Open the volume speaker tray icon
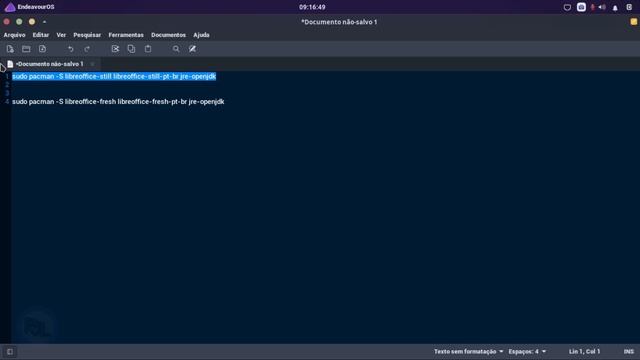The image size is (640, 360). pyautogui.click(x=602, y=7)
